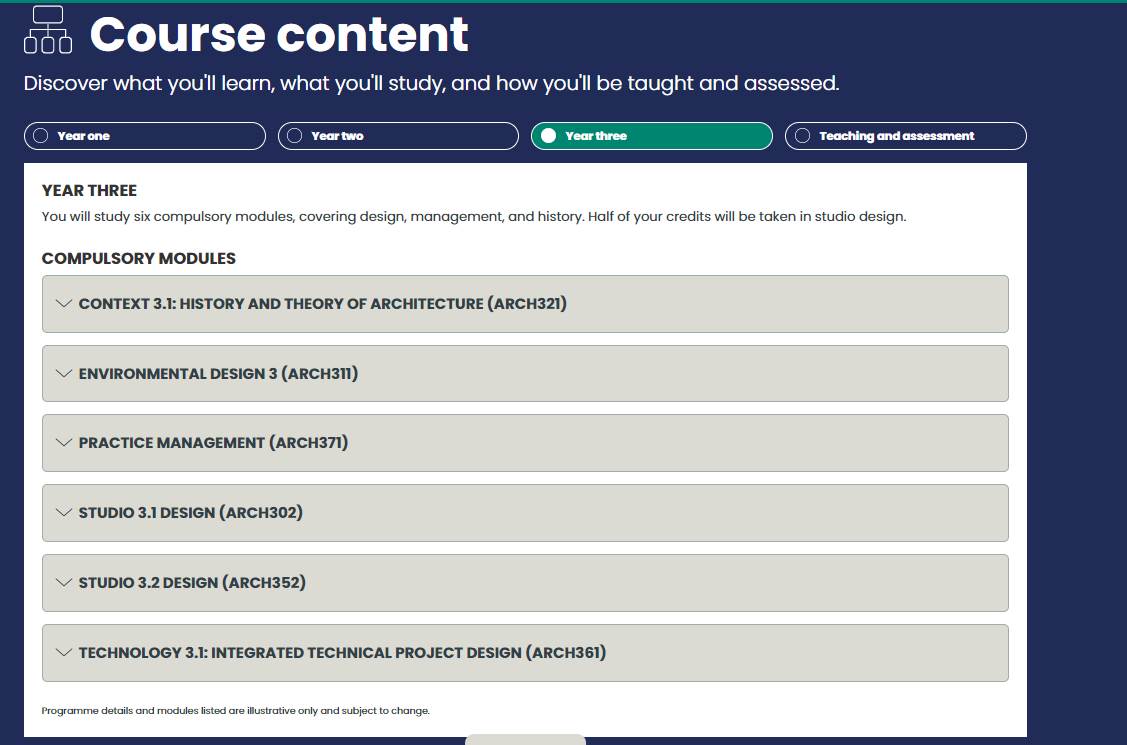Select the Year one radio circle
Image resolution: width=1127 pixels, height=745 pixels.
[41, 136]
